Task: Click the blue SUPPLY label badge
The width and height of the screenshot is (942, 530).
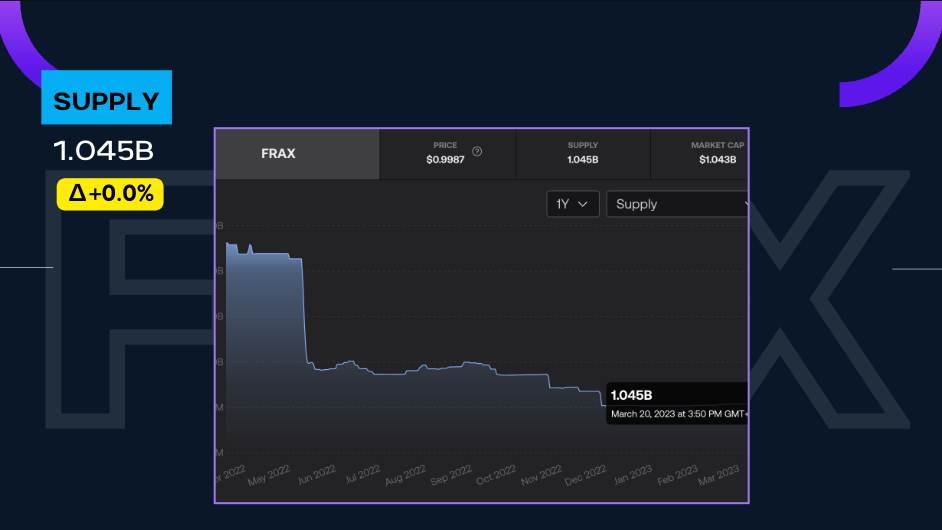Action: pos(106,98)
